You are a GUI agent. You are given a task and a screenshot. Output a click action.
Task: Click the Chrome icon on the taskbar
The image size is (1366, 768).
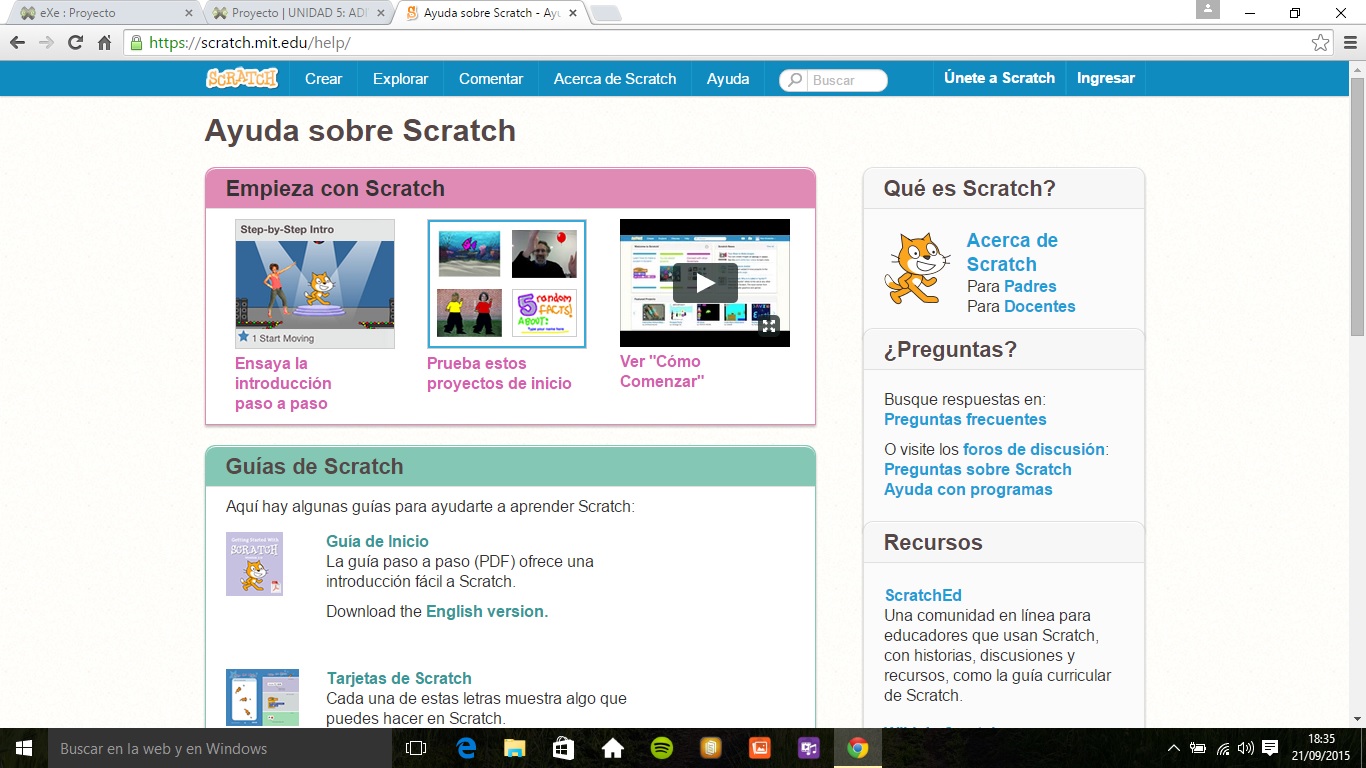[x=857, y=748]
